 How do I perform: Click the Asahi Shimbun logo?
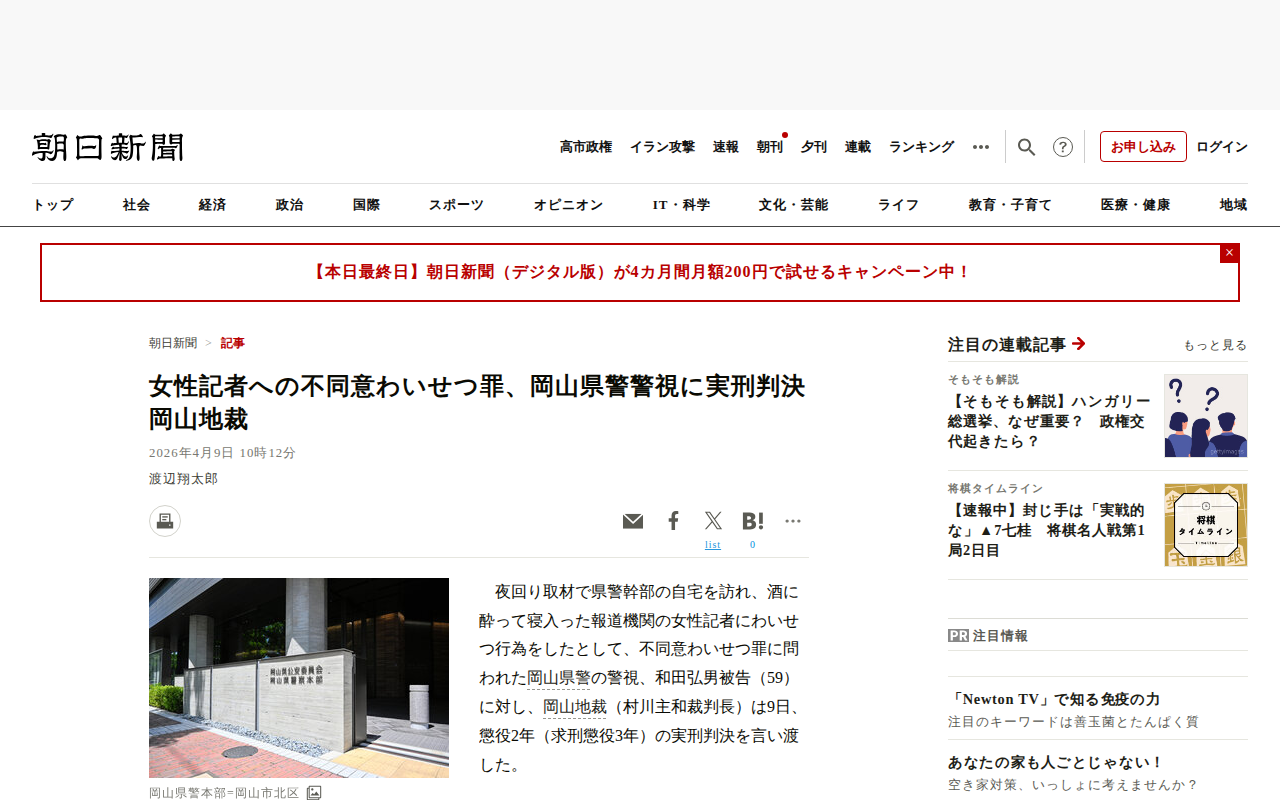coord(108,147)
